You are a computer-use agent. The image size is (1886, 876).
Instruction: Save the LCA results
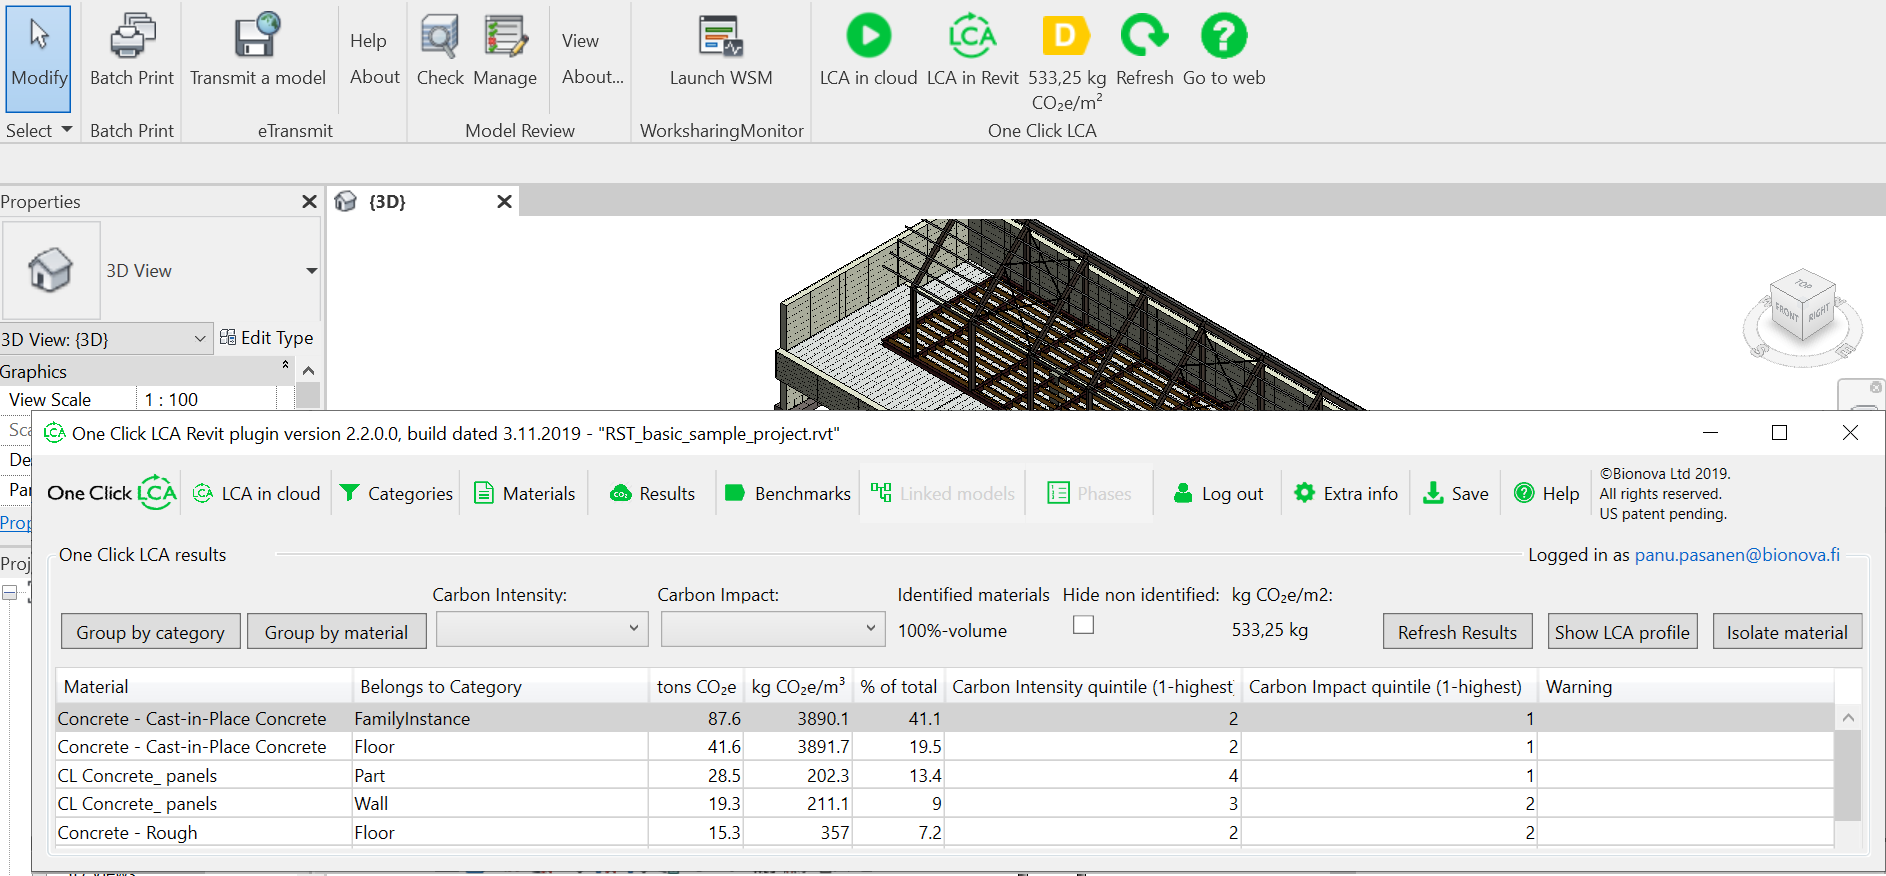(1456, 493)
